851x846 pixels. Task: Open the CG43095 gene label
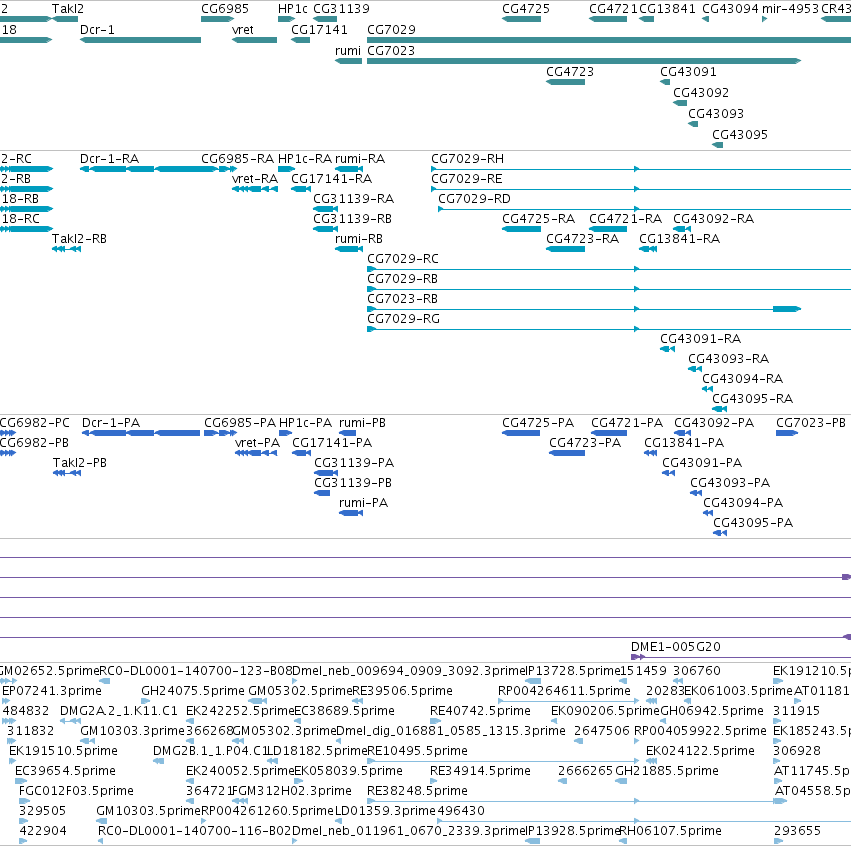(x=740, y=135)
